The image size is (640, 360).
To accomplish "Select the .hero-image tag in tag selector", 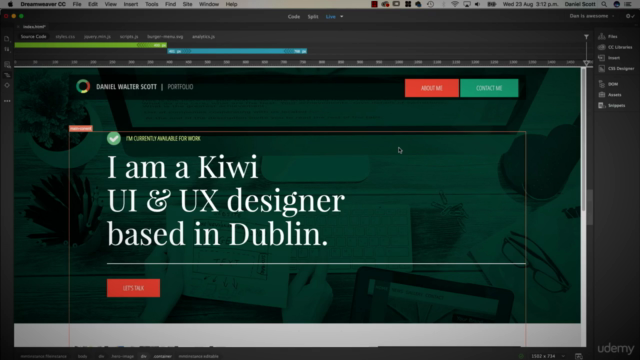I will coord(122,356).
